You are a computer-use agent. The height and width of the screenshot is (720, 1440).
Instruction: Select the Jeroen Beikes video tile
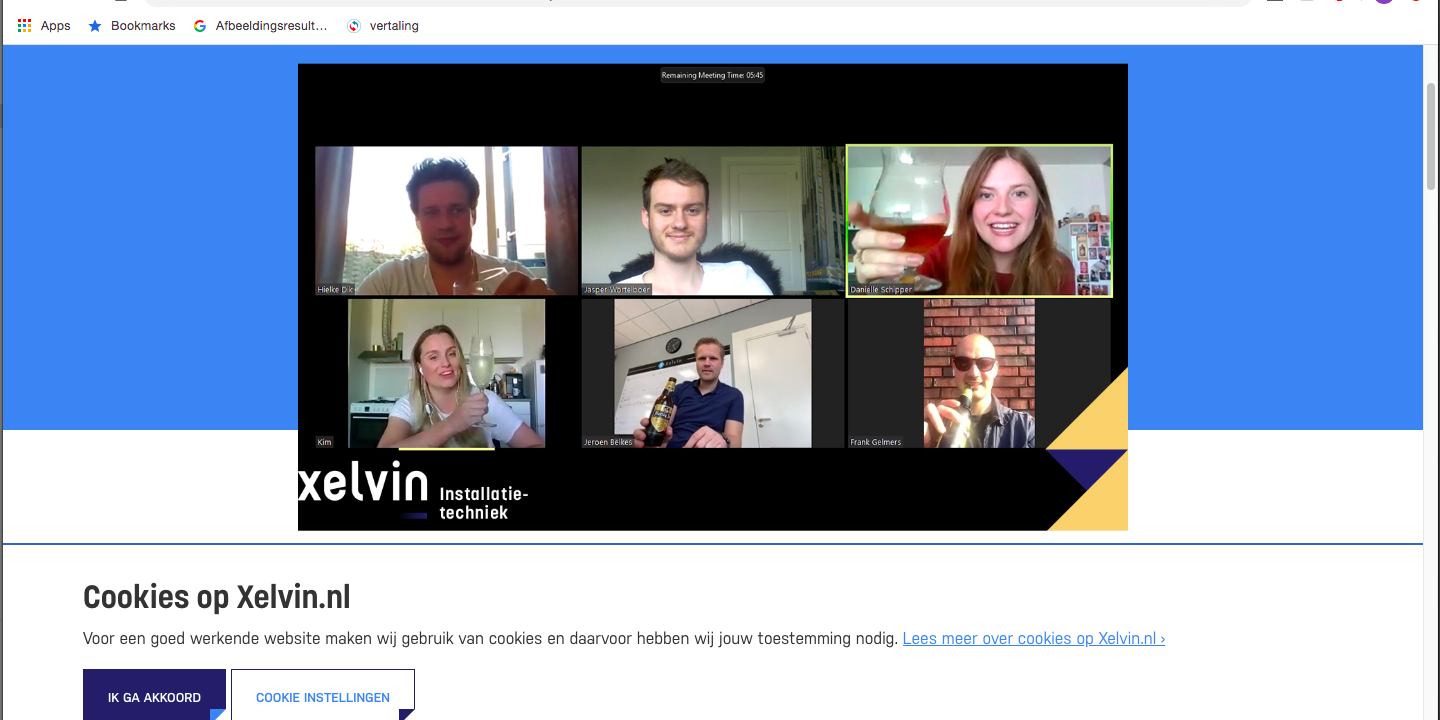713,373
